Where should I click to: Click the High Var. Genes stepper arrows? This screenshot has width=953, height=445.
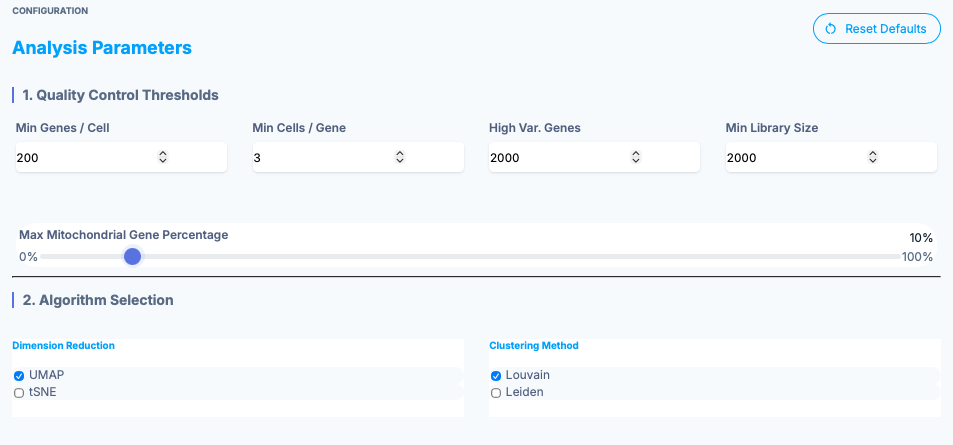[x=636, y=157]
